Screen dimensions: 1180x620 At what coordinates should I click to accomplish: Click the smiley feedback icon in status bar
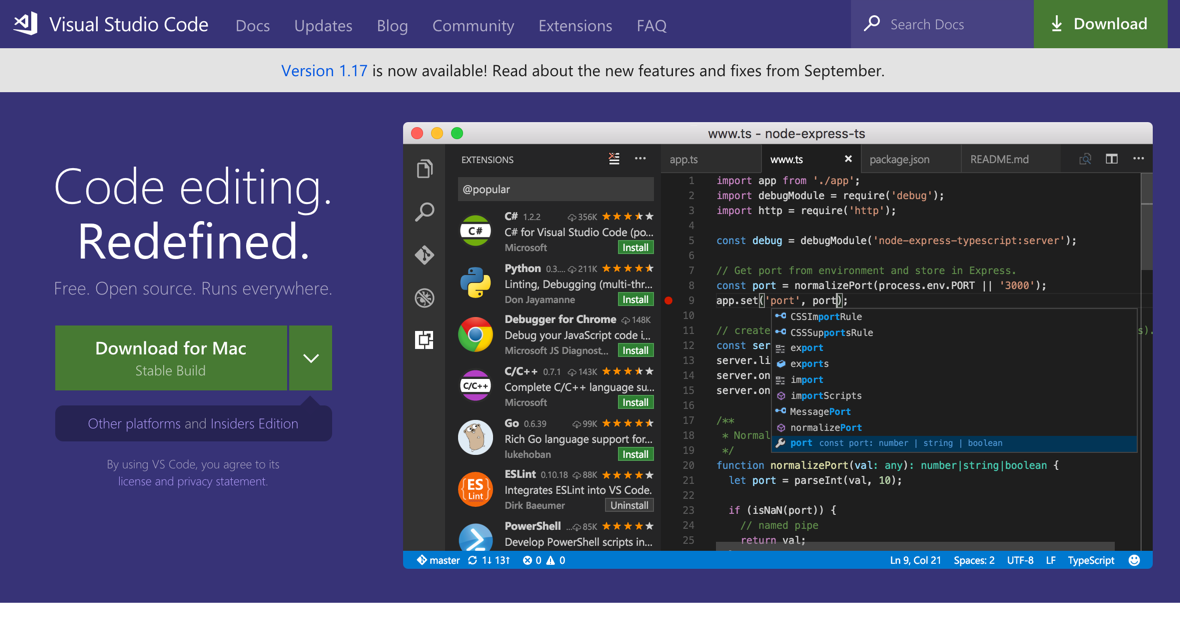pyautogui.click(x=1134, y=561)
